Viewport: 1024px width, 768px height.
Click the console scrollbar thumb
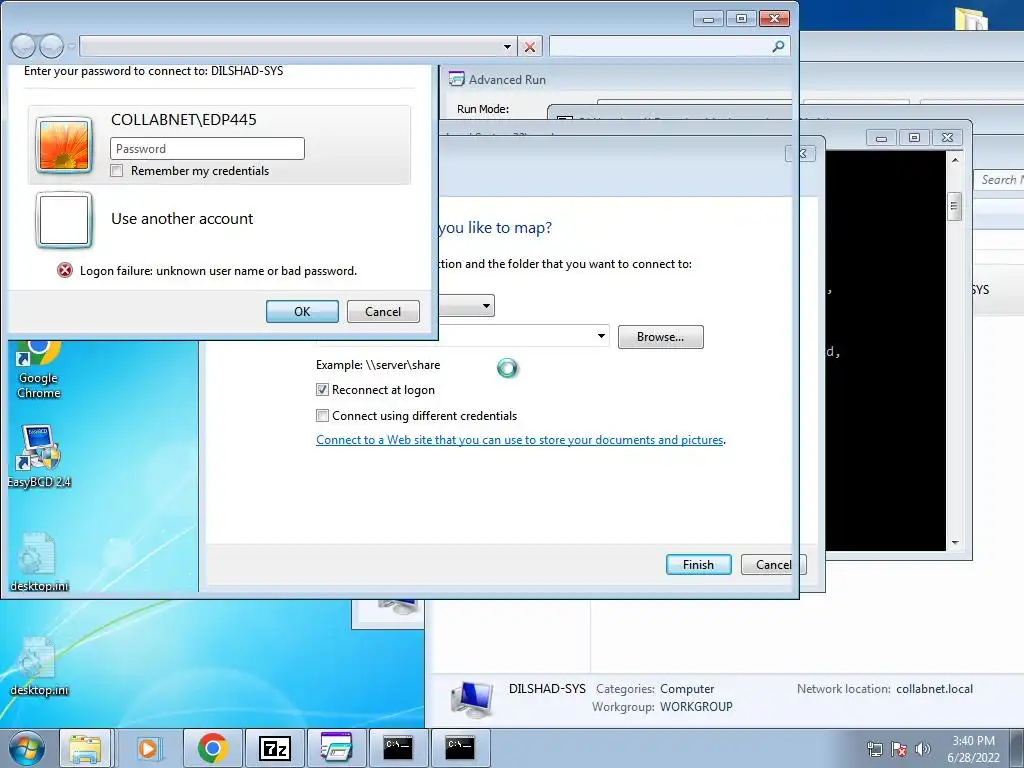click(954, 206)
